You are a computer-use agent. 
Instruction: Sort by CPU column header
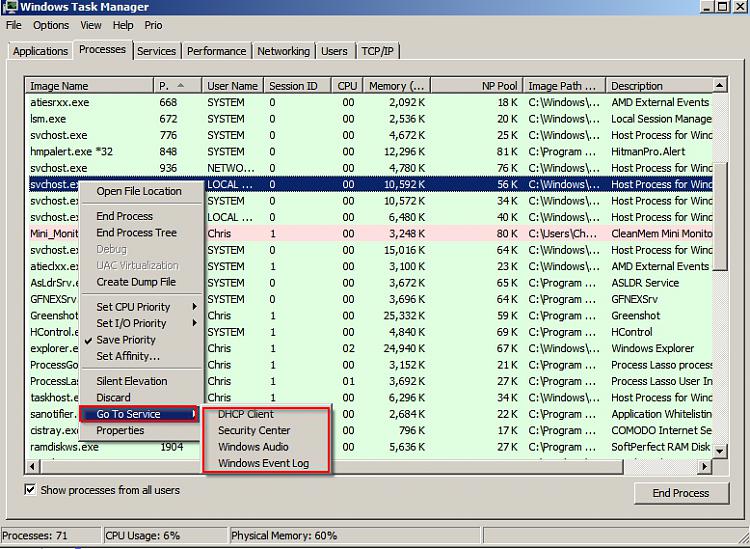(x=347, y=86)
